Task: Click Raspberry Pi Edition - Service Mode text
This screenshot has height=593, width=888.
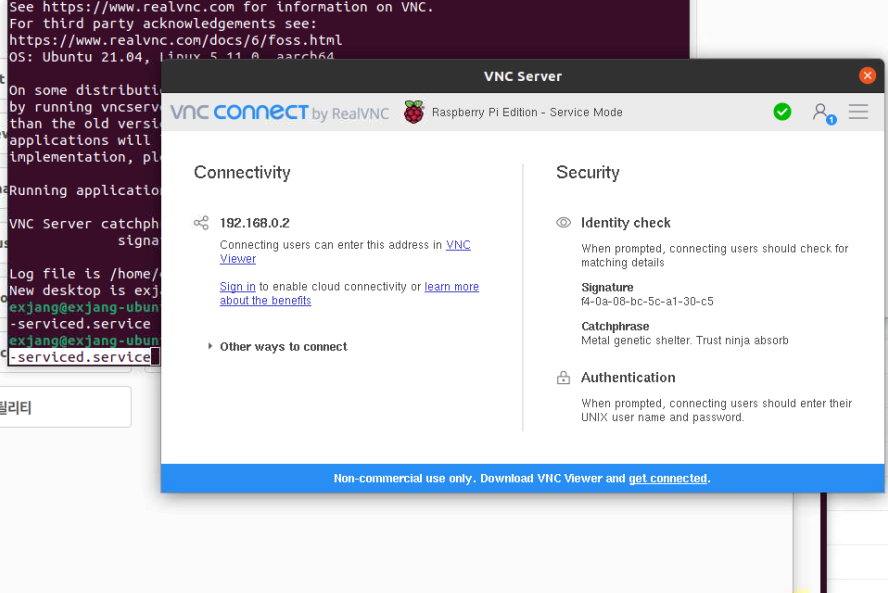Action: tap(527, 112)
